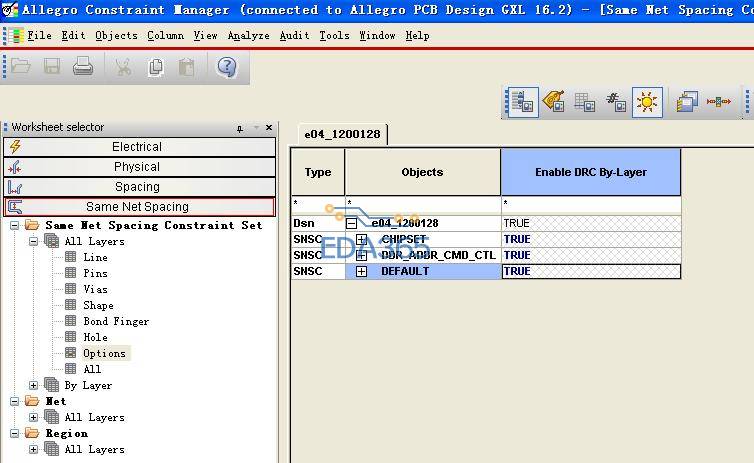Image resolution: width=754 pixels, height=463 pixels.
Task: Expand the DDR_ADDR_CMD_CTL row
Action: click(361, 255)
